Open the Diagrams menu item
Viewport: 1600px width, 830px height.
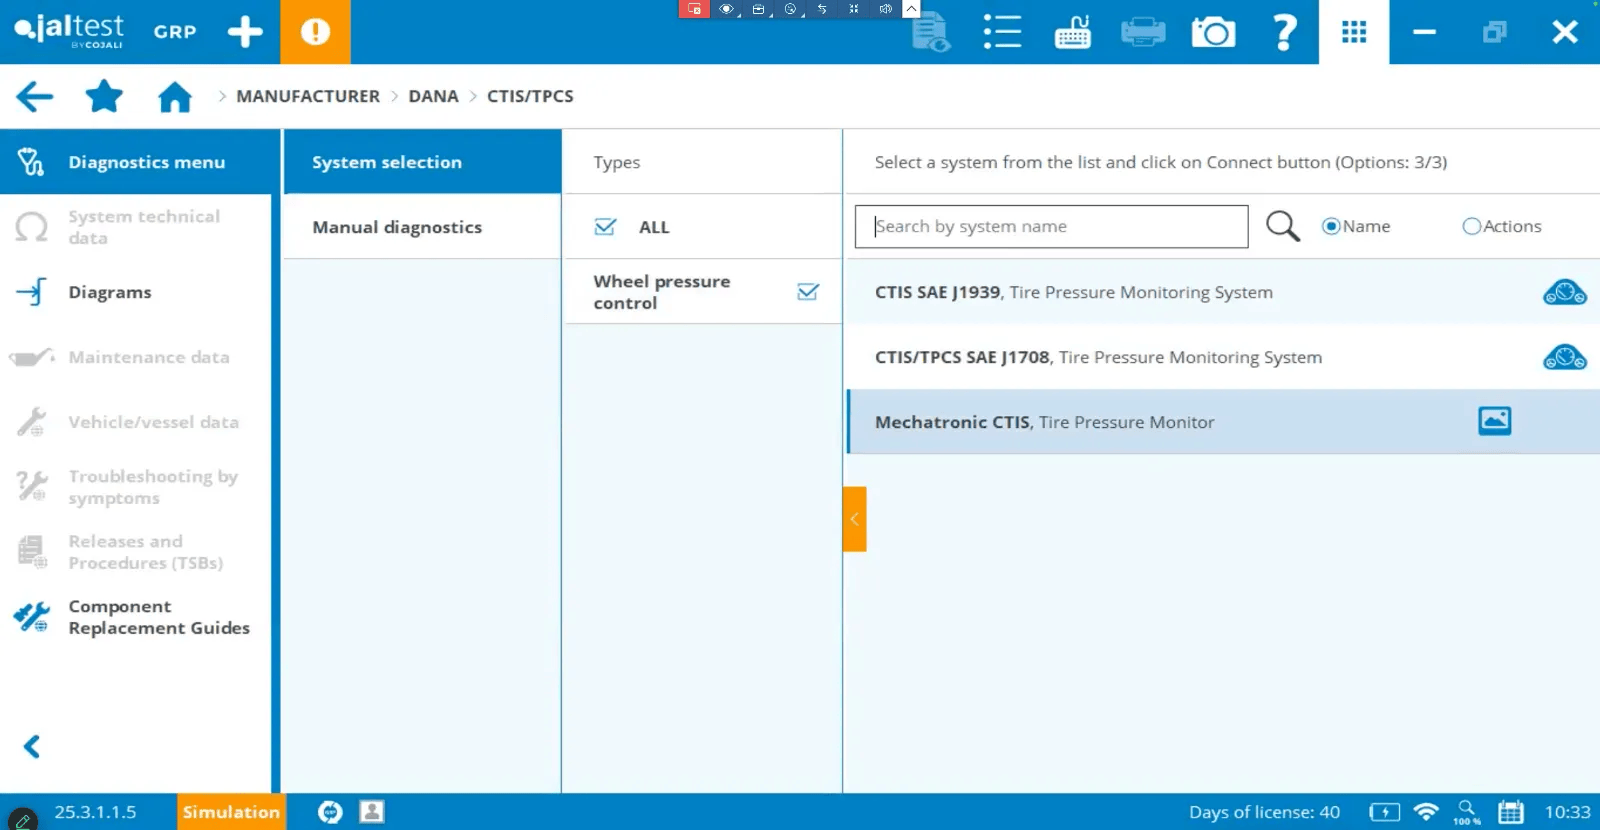pos(136,292)
